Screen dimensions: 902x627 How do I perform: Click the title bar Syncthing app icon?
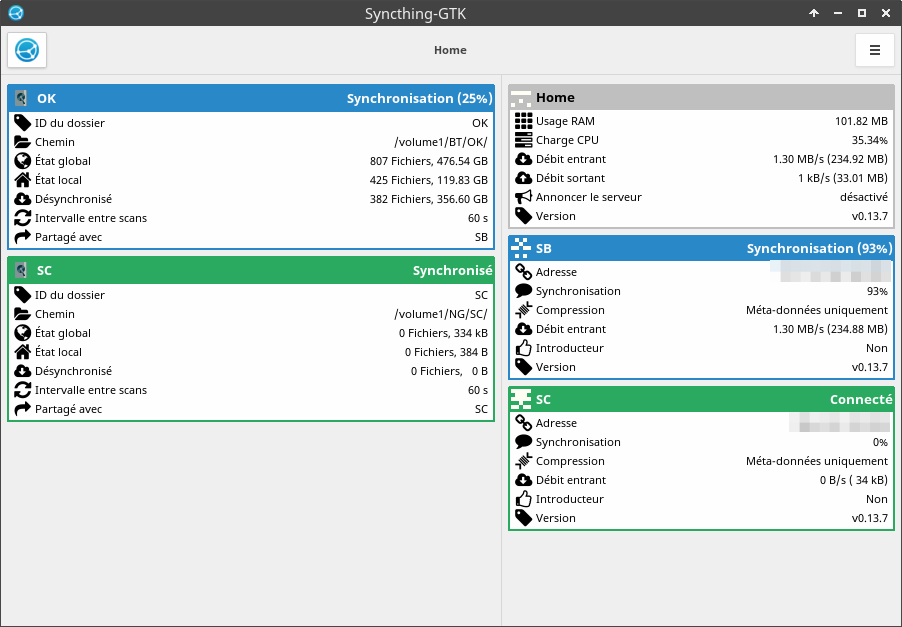16,13
